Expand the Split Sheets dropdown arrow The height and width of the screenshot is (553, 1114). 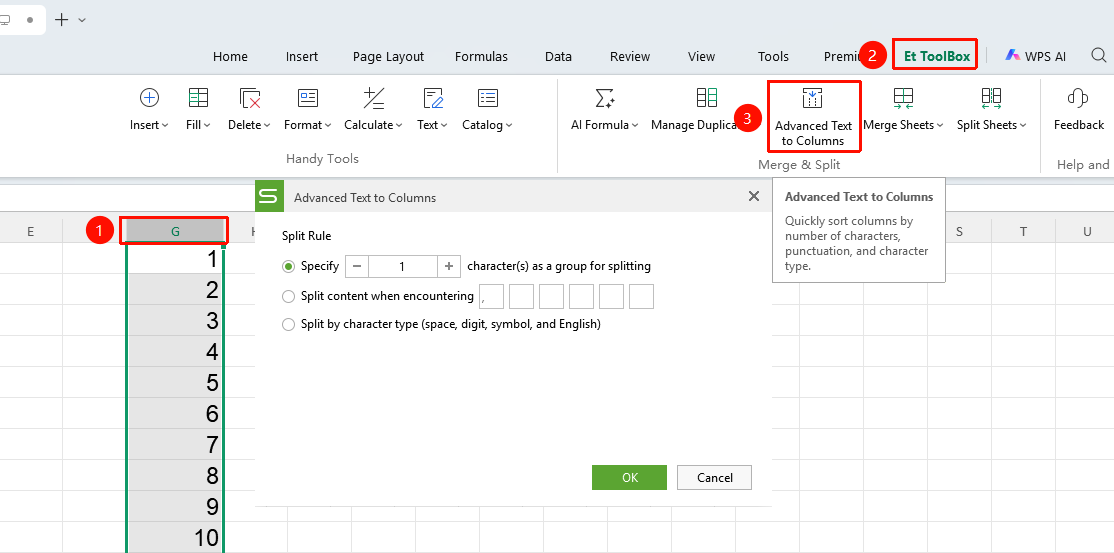(x=1024, y=125)
